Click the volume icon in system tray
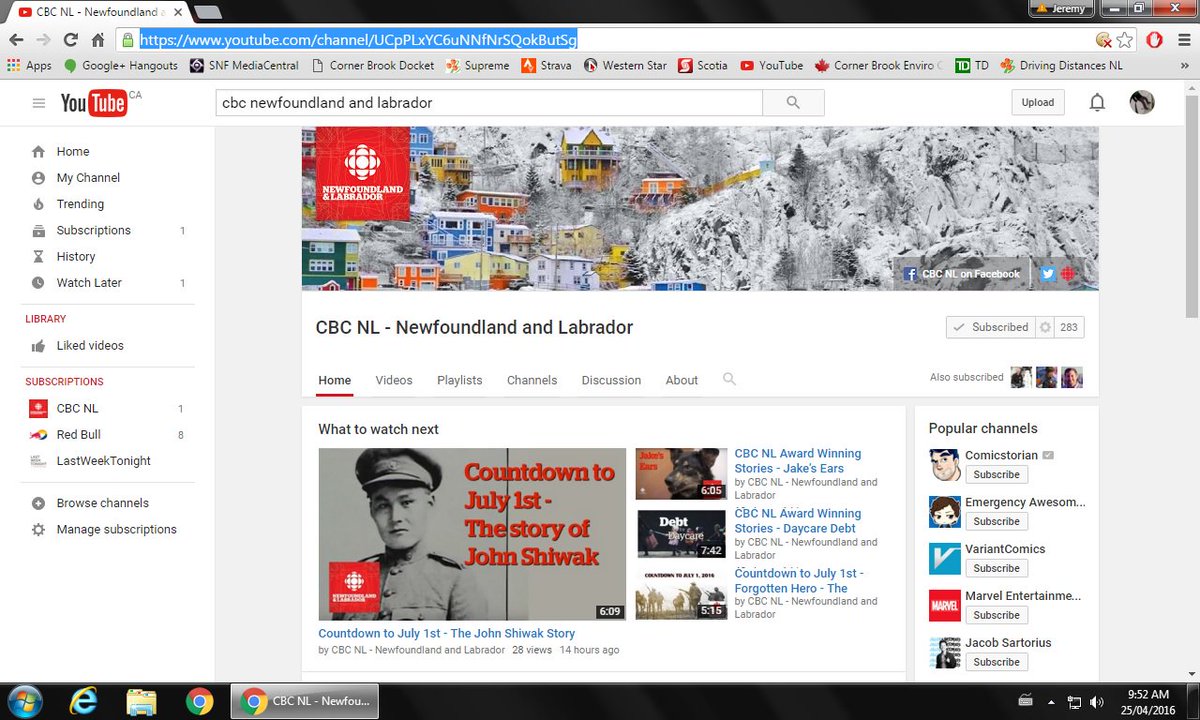The height and width of the screenshot is (720, 1200). click(1097, 701)
